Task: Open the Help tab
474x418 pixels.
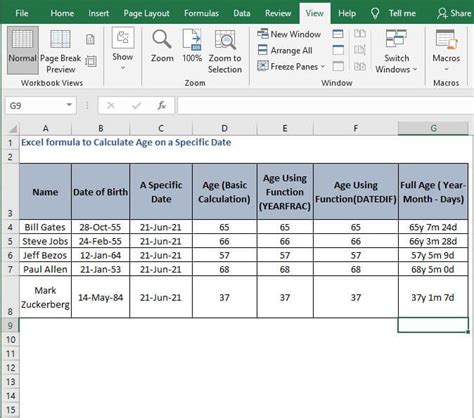Action: (347, 13)
